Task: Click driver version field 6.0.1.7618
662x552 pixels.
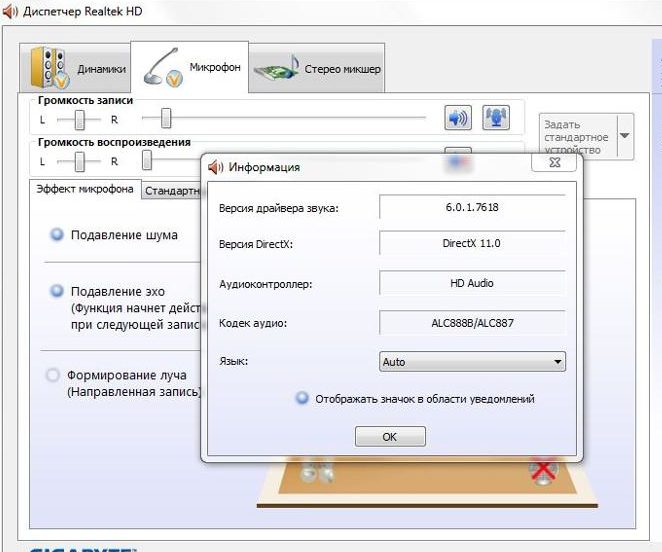Action: pos(472,207)
